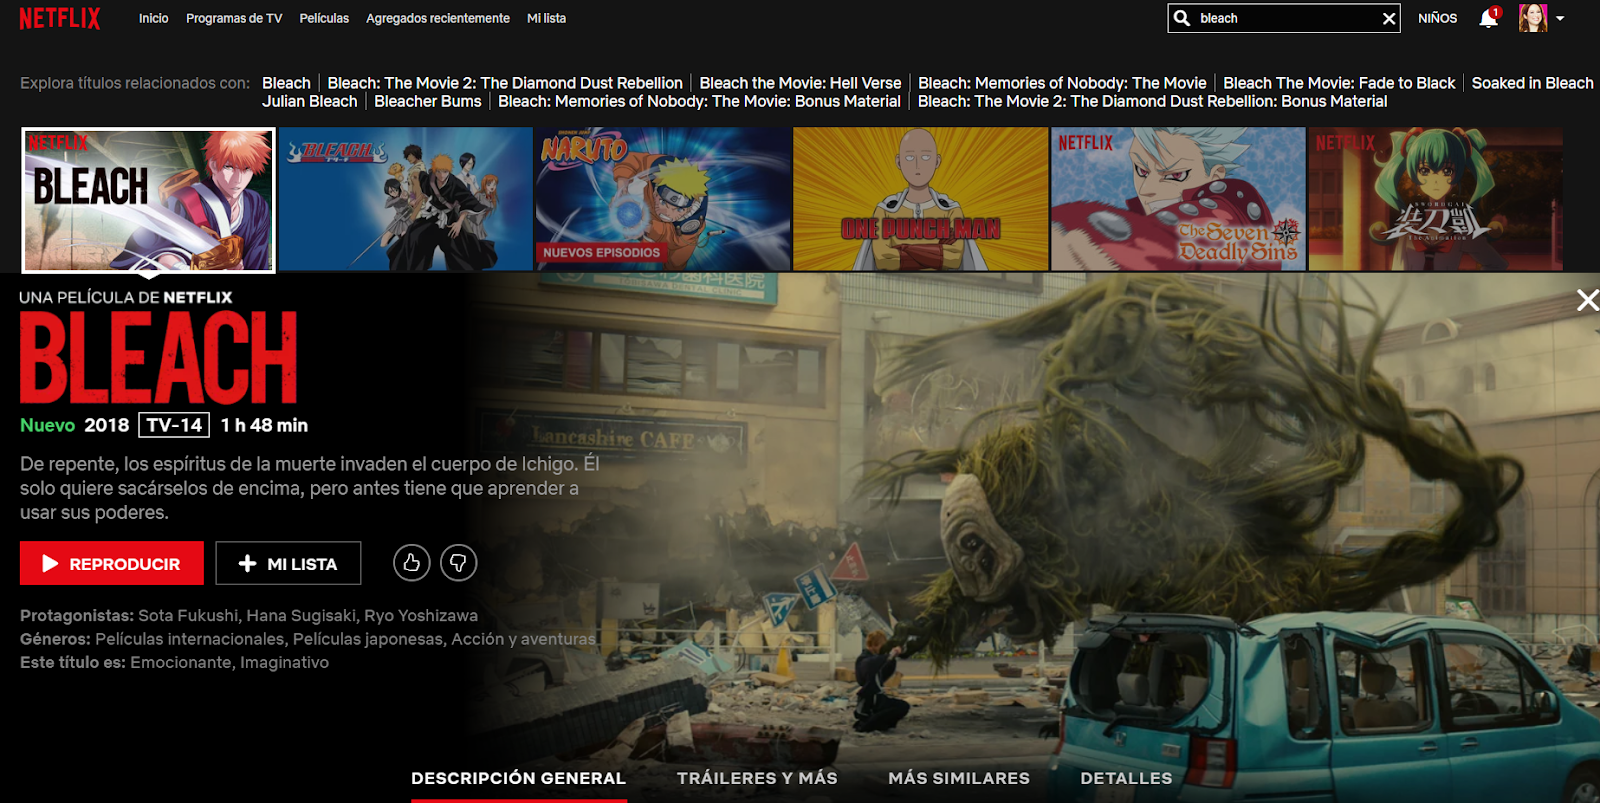Click the search magnifier icon
Screen dimensions: 1600x803
(x=1182, y=18)
